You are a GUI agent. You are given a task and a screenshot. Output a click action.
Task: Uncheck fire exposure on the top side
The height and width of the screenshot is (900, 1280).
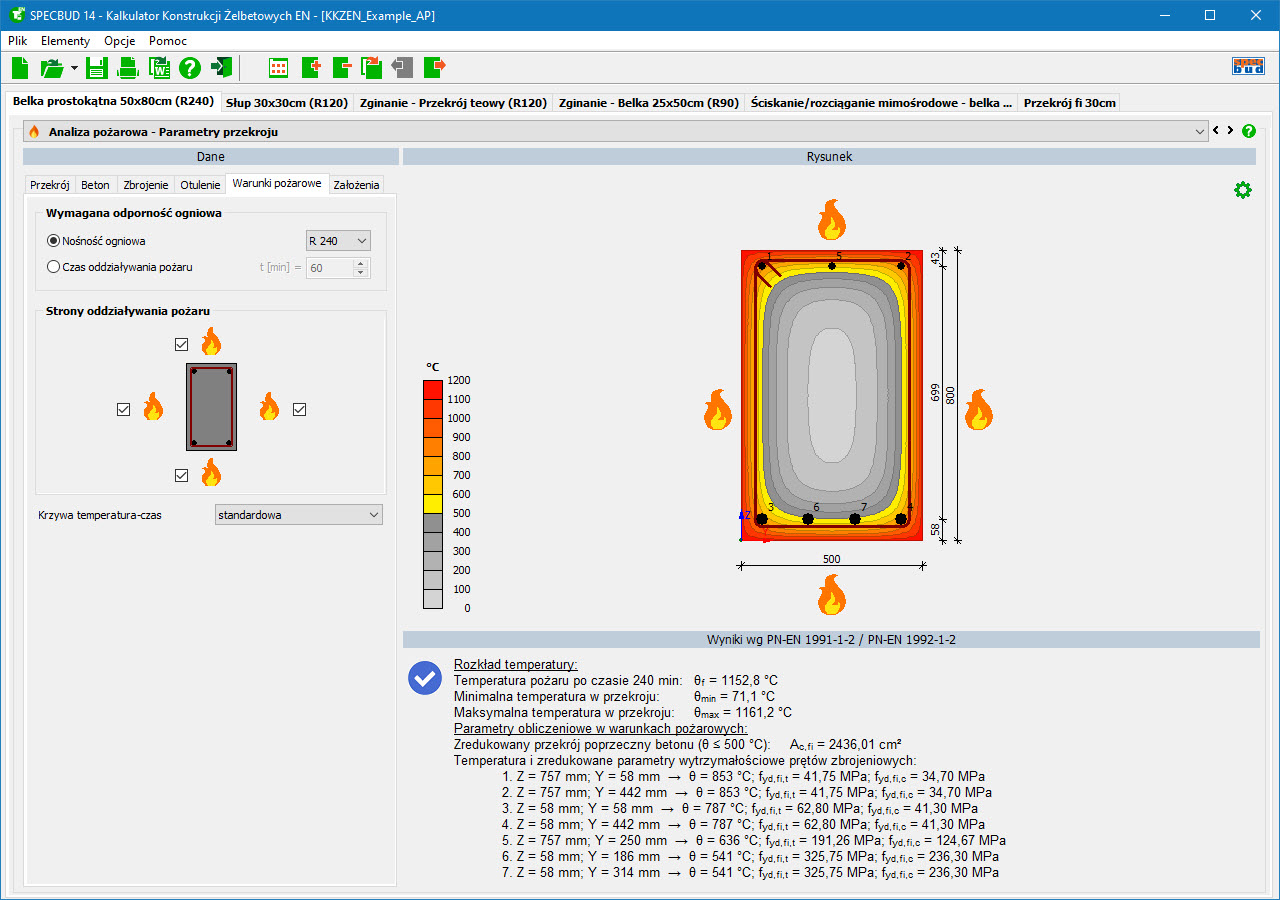pos(181,344)
